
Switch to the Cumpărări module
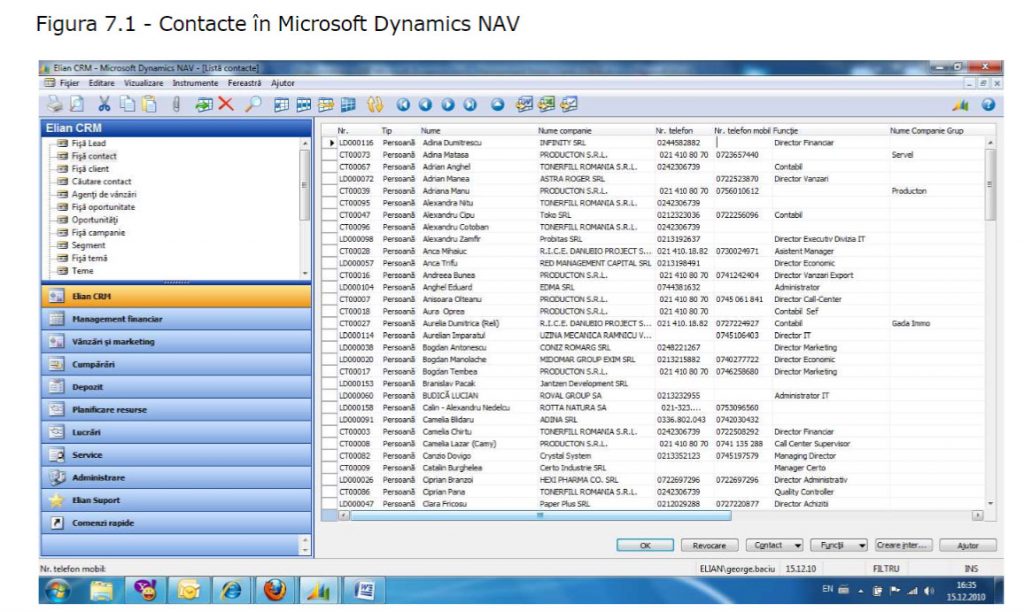click(x=176, y=364)
